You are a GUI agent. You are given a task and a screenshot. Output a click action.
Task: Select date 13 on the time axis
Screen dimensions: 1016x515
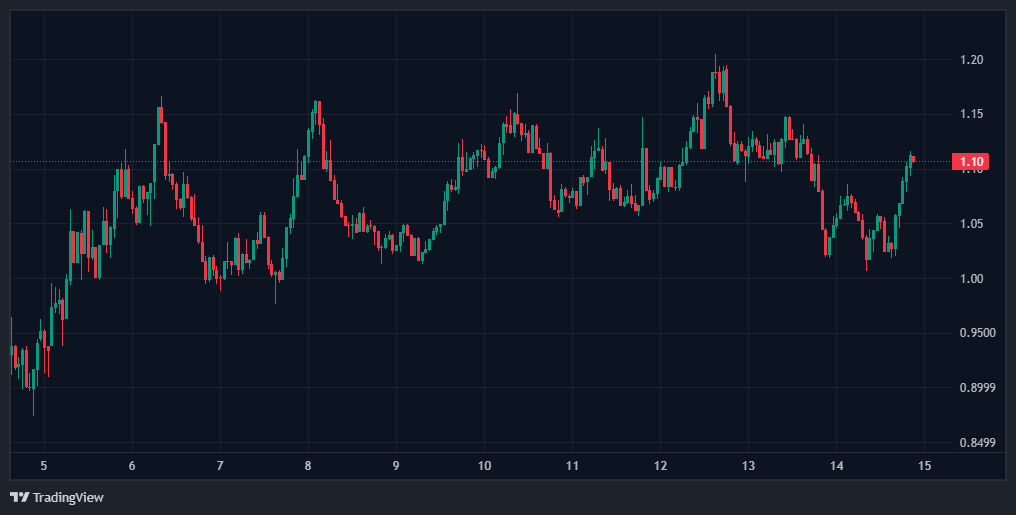[748, 466]
